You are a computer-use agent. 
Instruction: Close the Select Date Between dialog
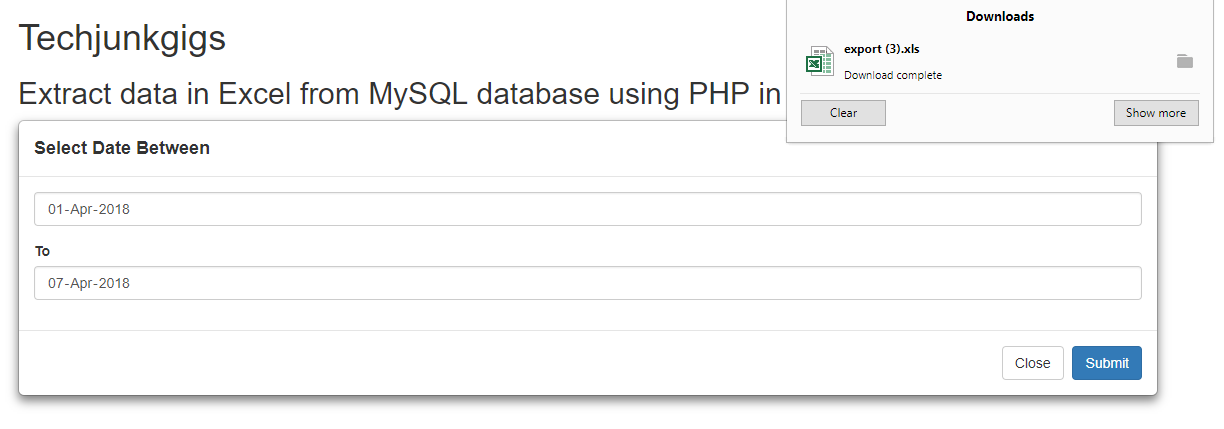(1032, 363)
